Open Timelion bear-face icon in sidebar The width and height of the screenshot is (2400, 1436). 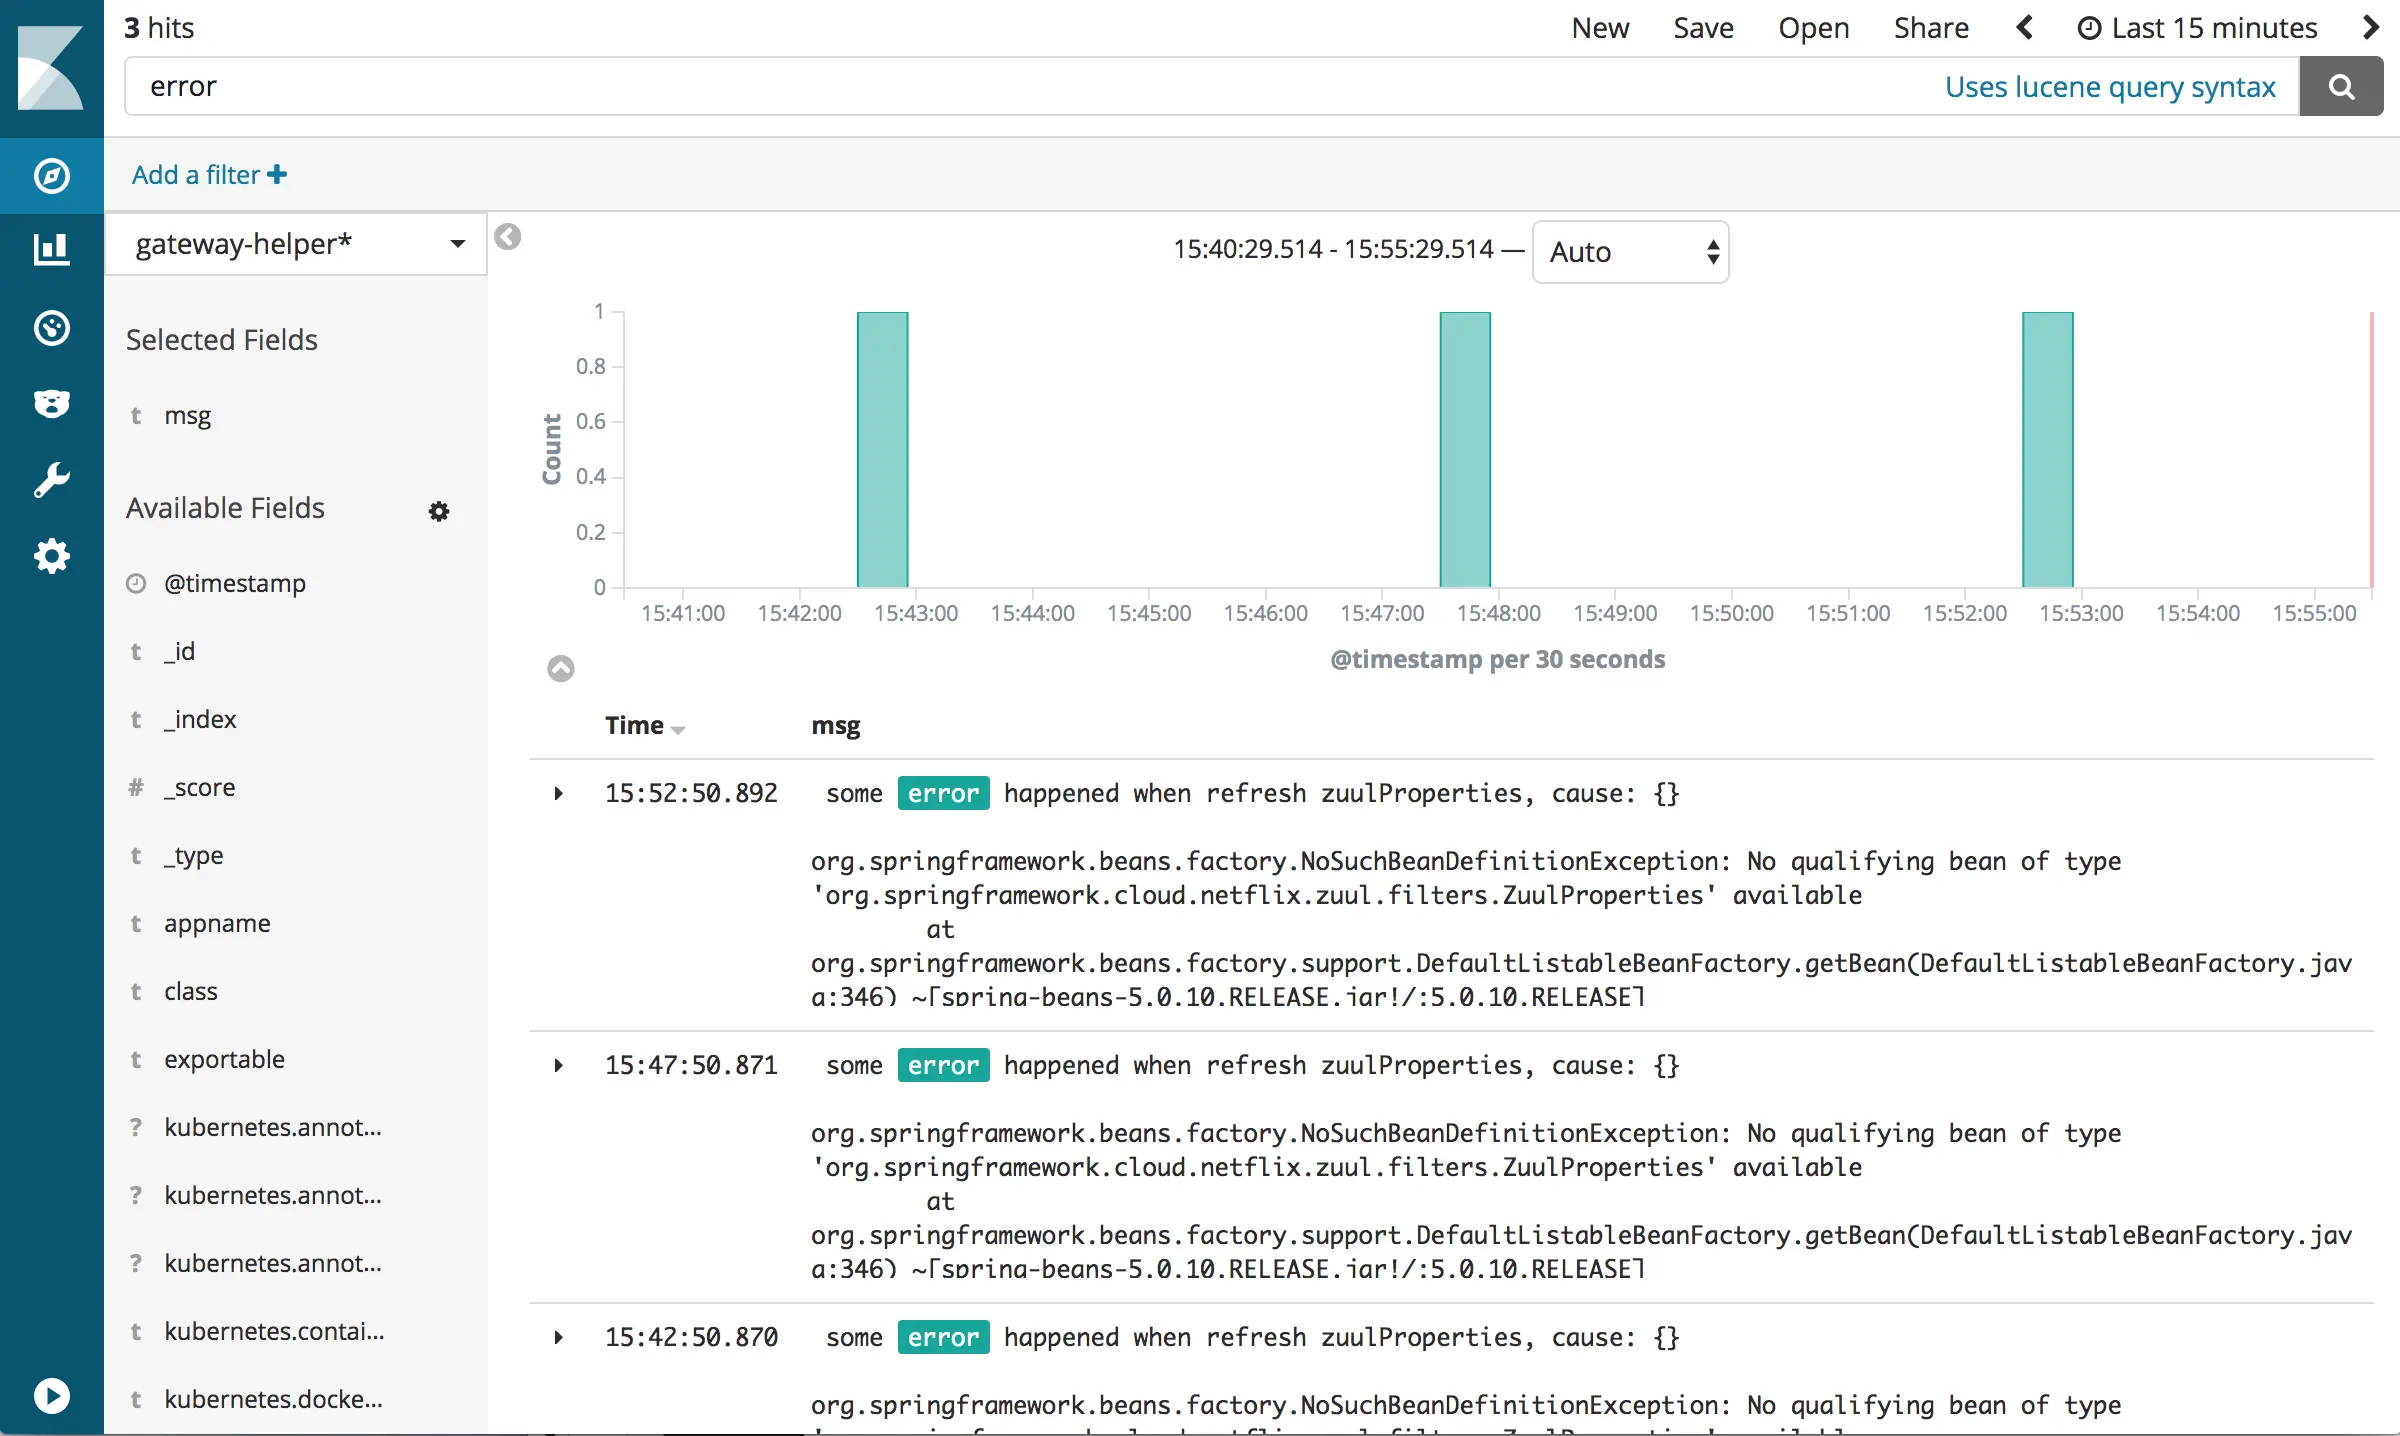tap(51, 403)
